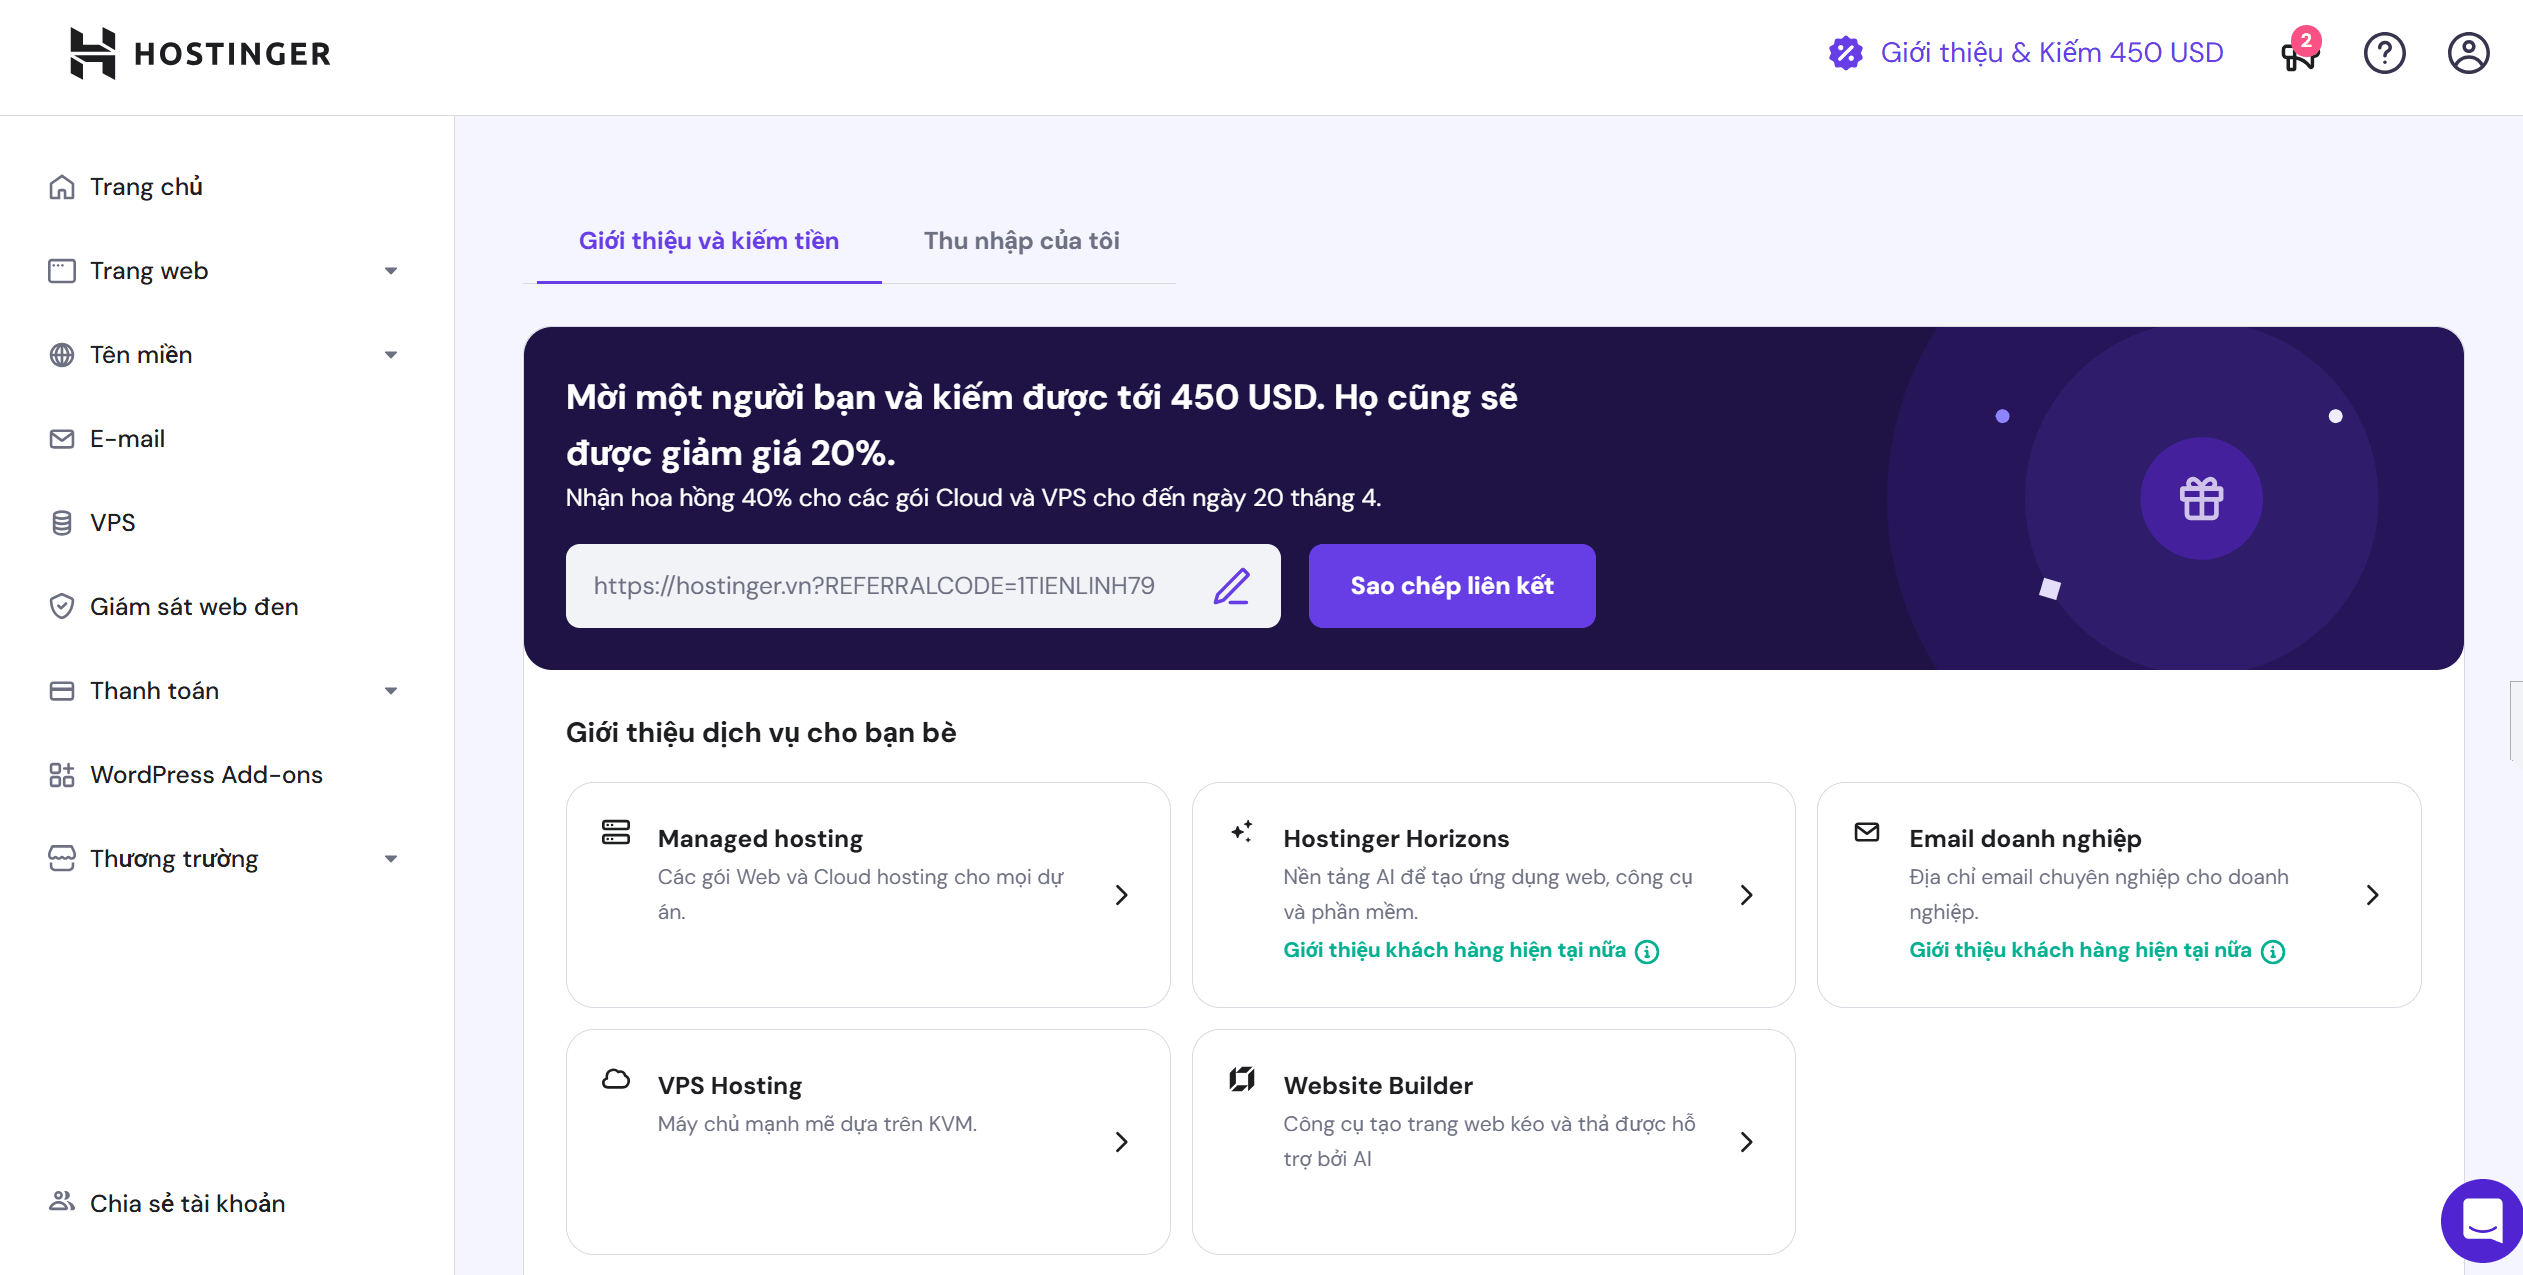Open the notifications megaphone icon
Viewport: 2523px width, 1275px height.
[2299, 54]
